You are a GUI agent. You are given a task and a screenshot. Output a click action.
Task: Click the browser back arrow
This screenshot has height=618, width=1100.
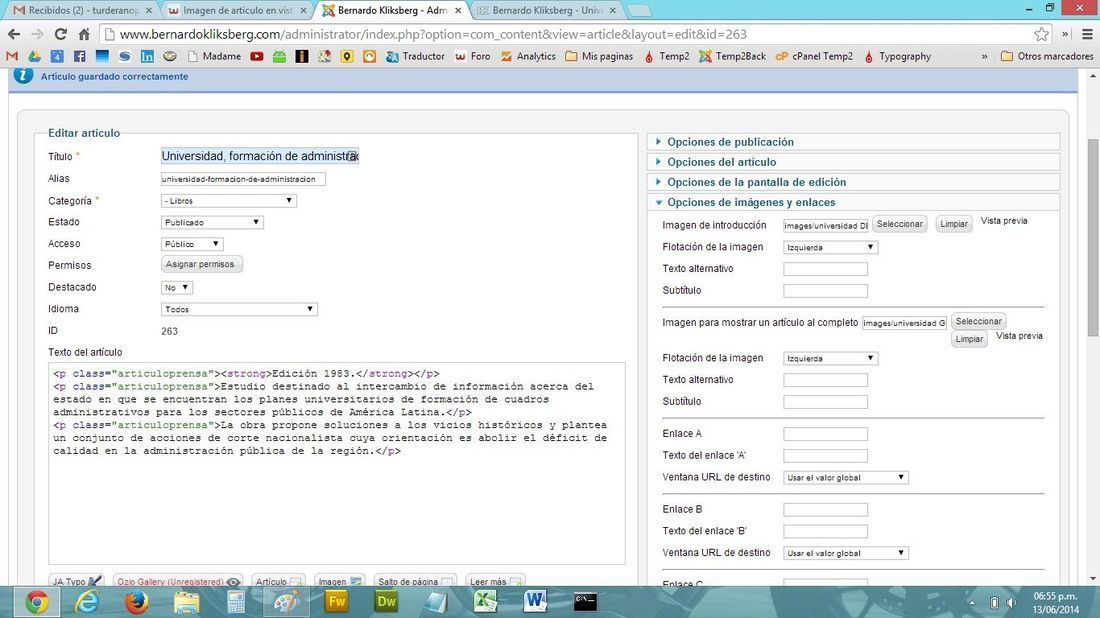point(14,34)
